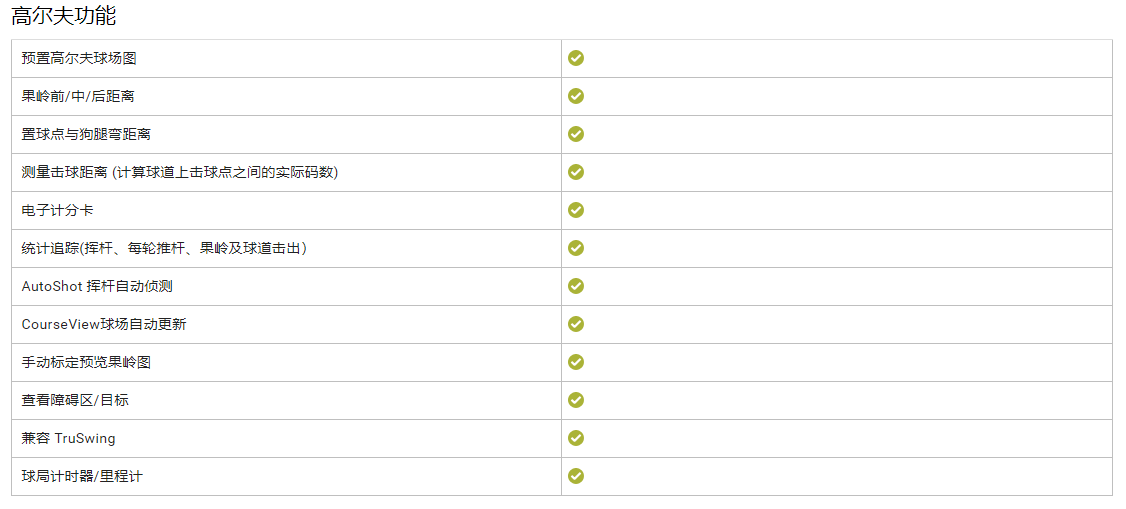Click checkmark icon for 查看障碍区/目标

pyautogui.click(x=576, y=401)
